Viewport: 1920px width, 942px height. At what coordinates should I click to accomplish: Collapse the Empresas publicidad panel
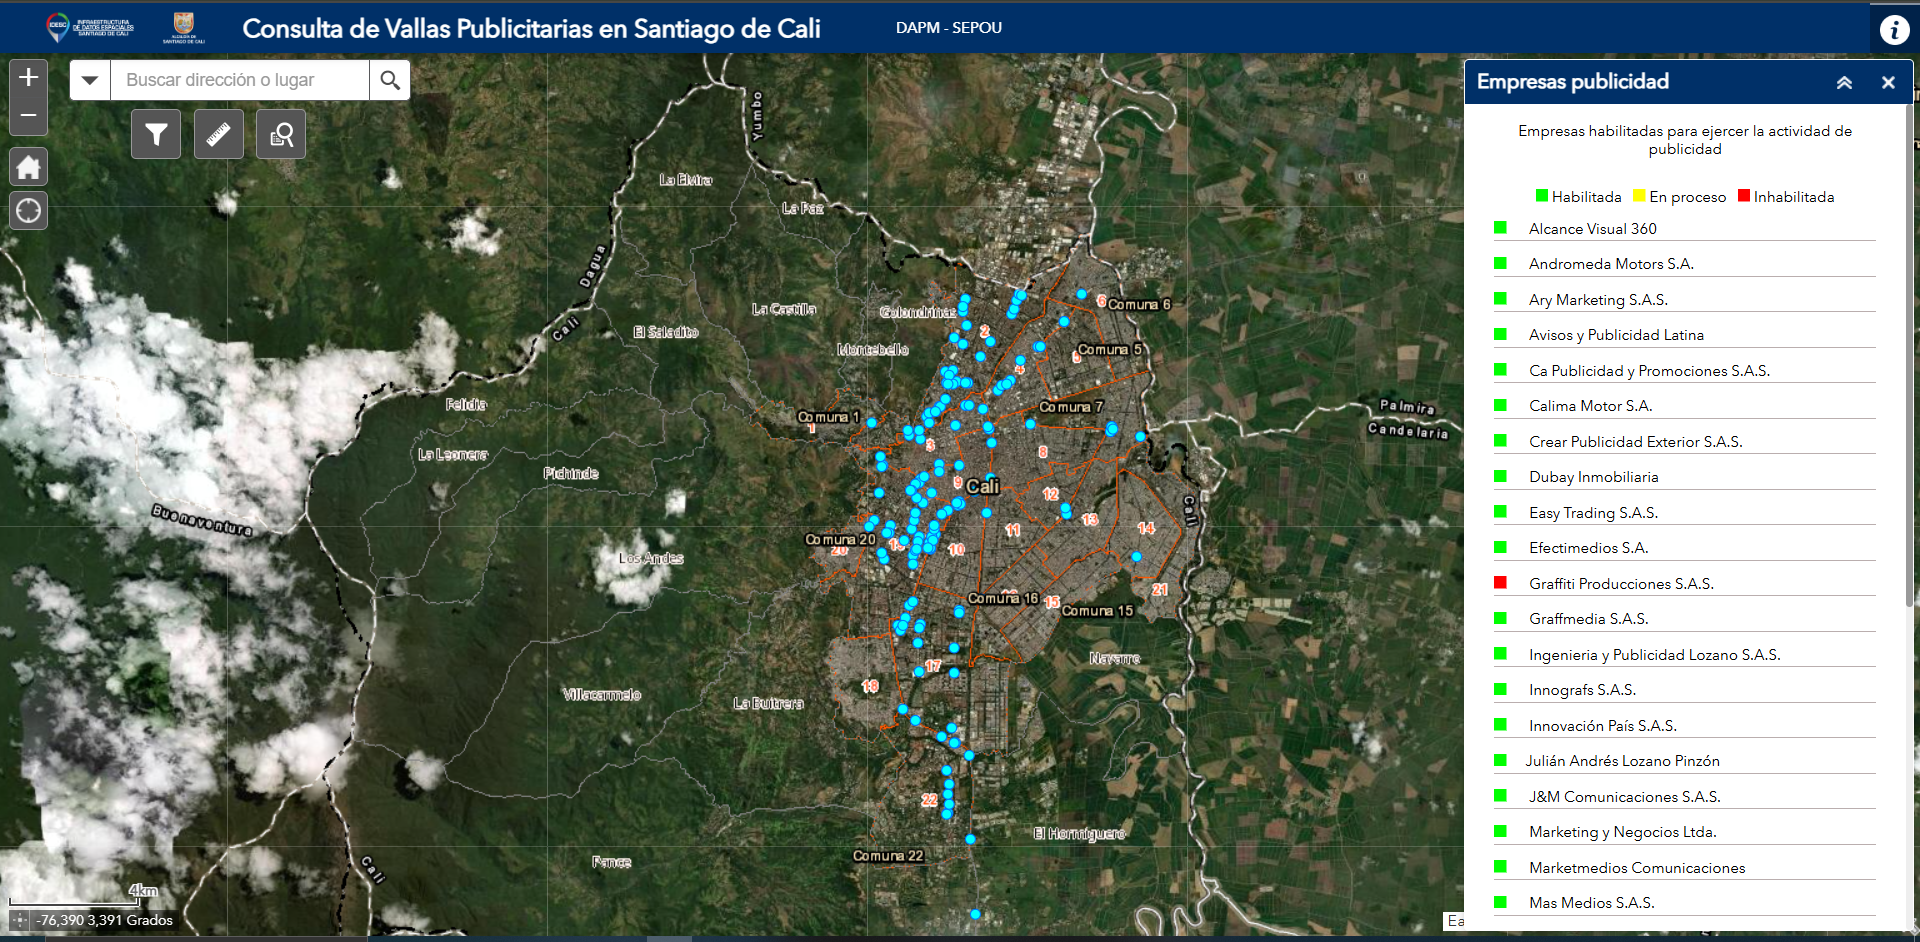click(x=1844, y=83)
